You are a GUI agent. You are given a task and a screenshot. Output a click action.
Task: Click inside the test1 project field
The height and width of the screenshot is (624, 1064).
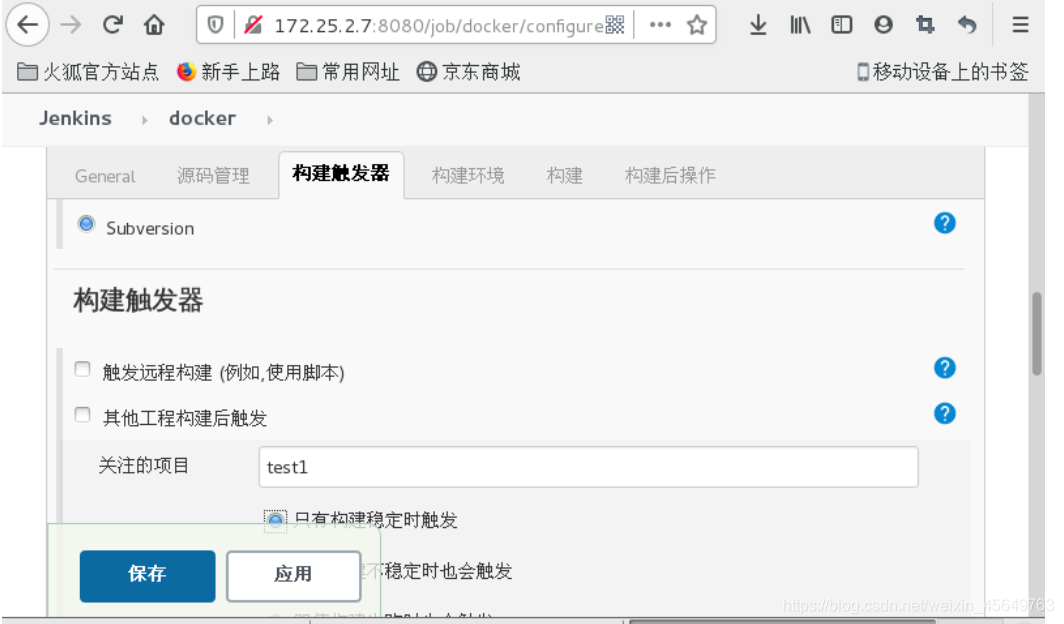[588, 467]
